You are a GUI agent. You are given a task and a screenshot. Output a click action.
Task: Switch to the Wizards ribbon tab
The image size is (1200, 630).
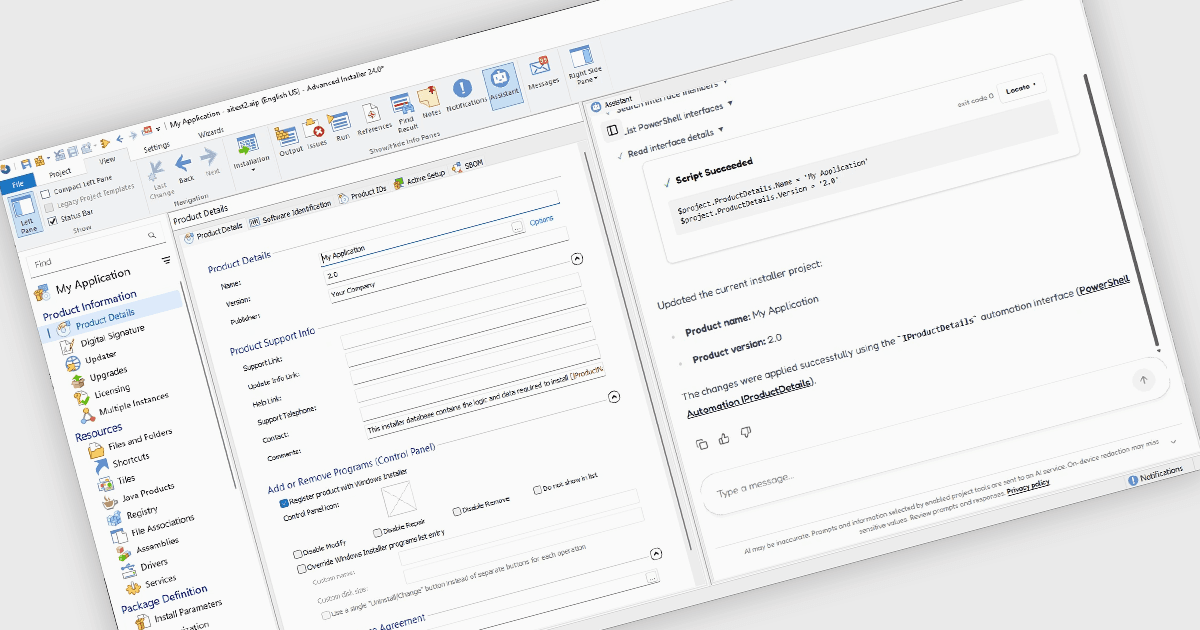click(x=210, y=133)
